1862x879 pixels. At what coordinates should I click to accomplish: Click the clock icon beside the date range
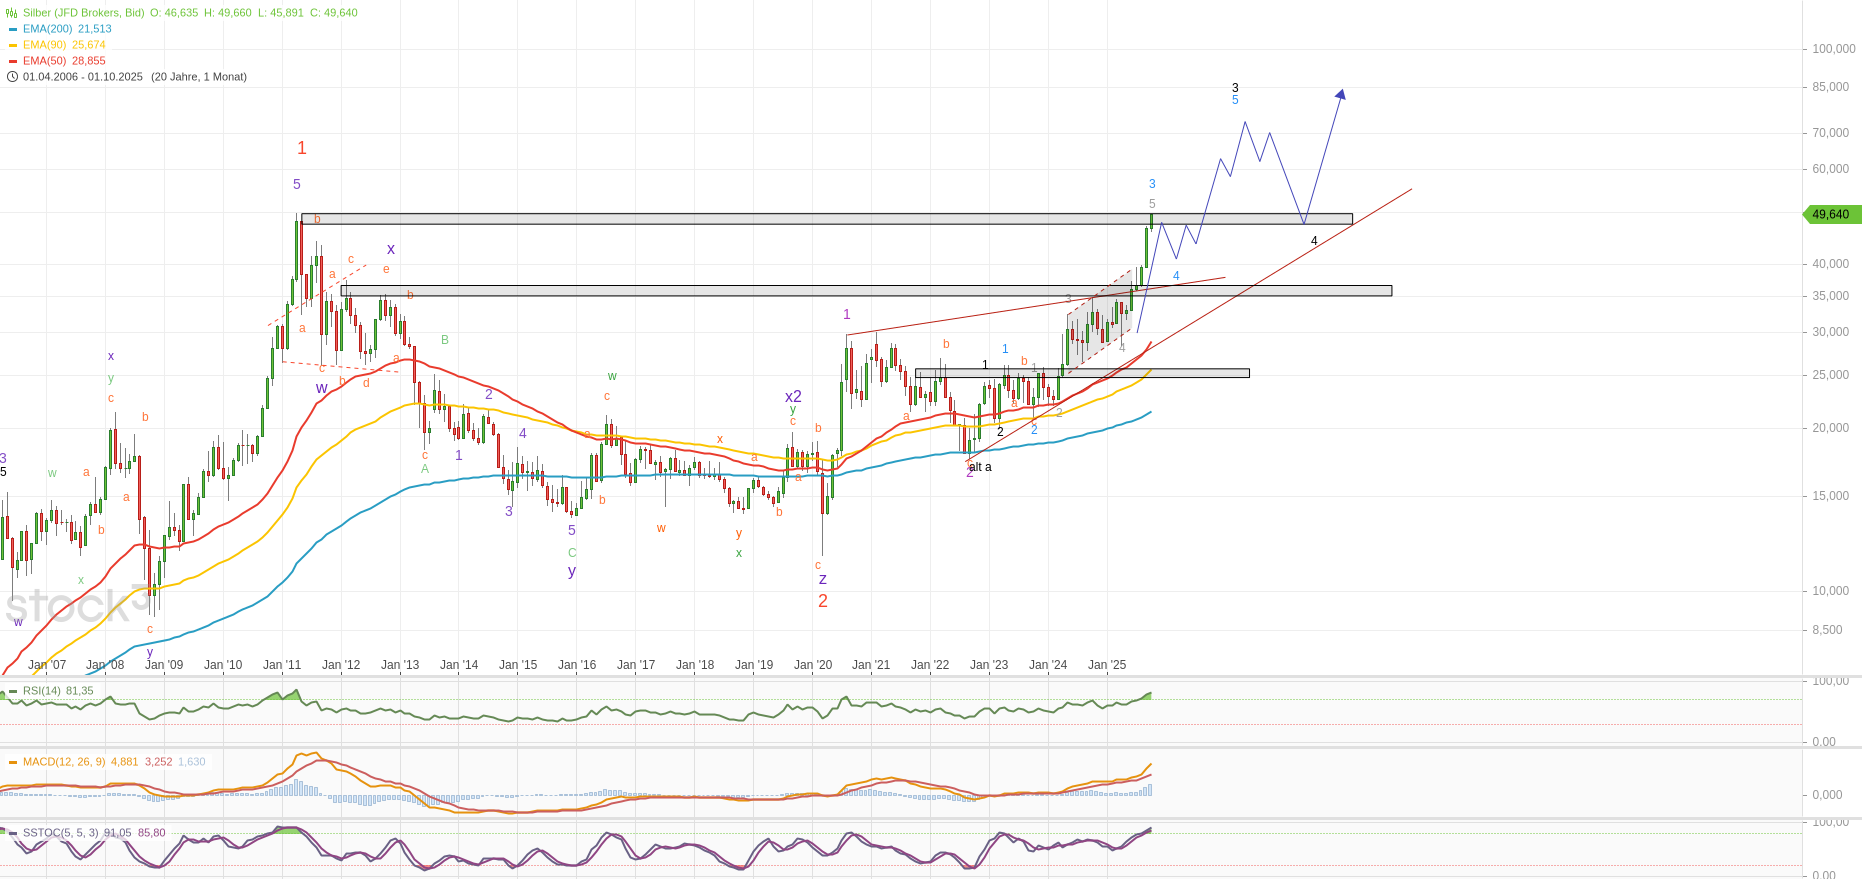tap(12, 77)
